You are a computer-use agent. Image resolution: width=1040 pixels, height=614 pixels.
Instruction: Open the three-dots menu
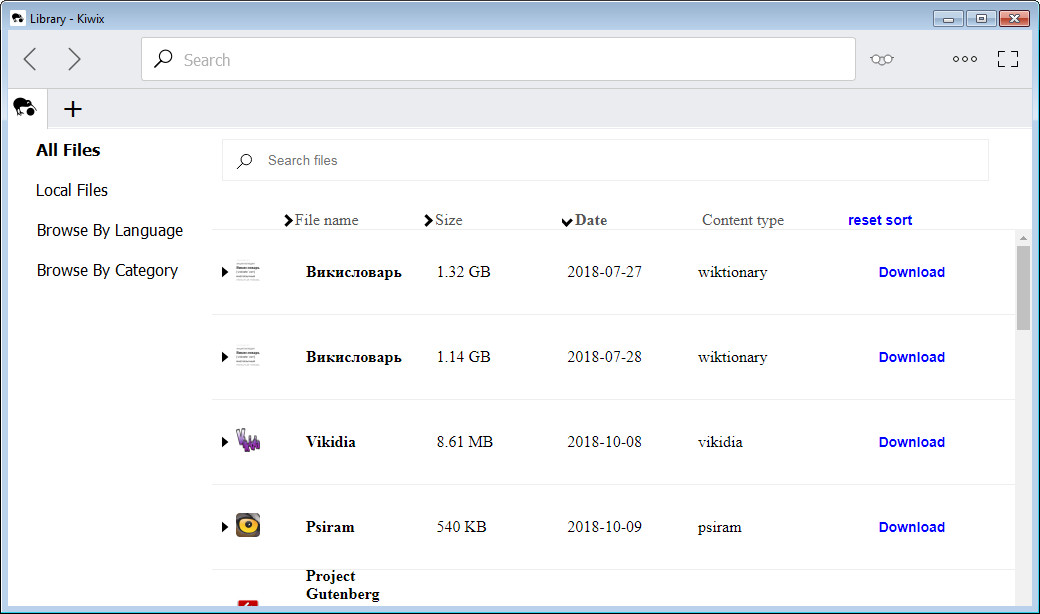[x=964, y=59]
